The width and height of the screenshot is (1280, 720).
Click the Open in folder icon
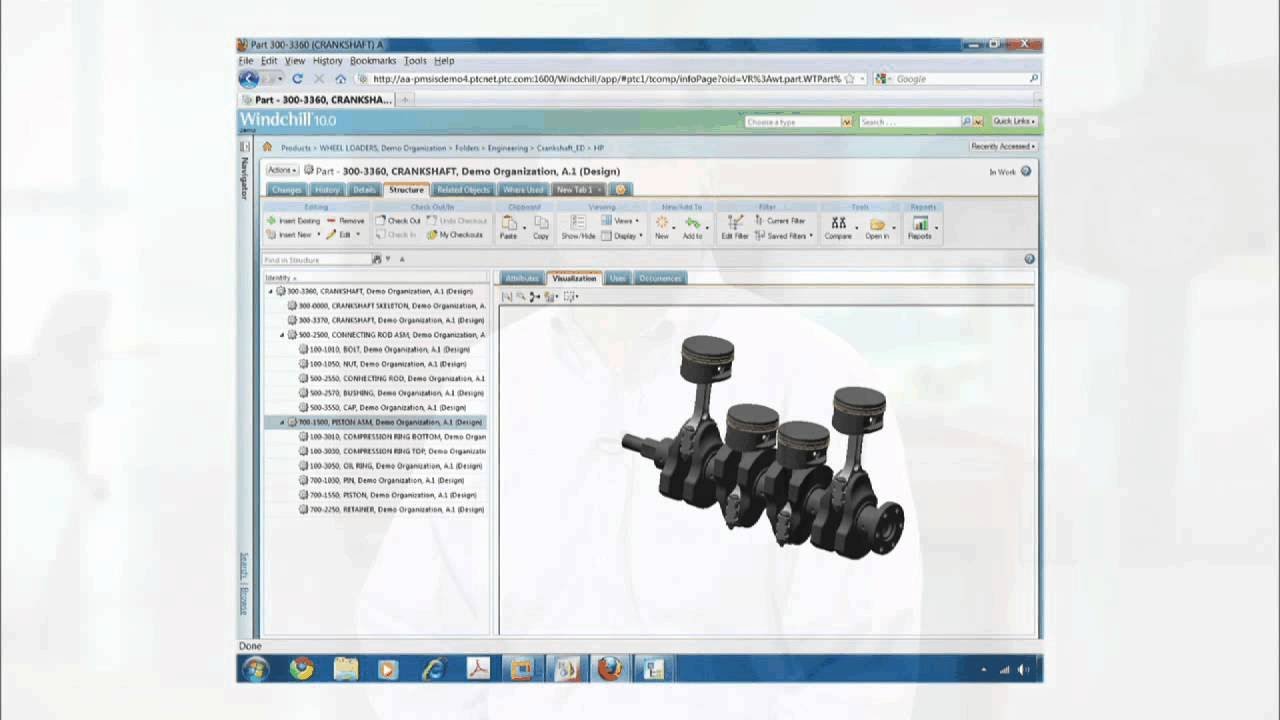[x=878, y=223]
